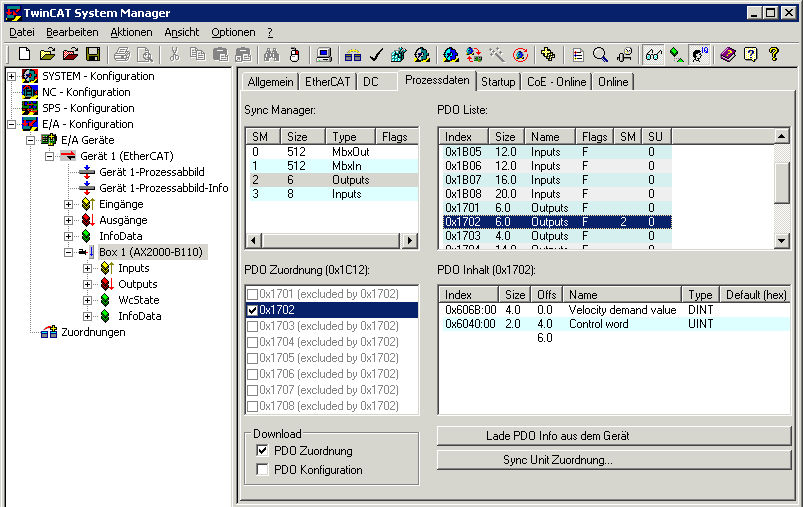Image resolution: width=803 pixels, height=507 pixels.
Task: Expand the InfoData node under Gerät 1
Action: [x=69, y=236]
